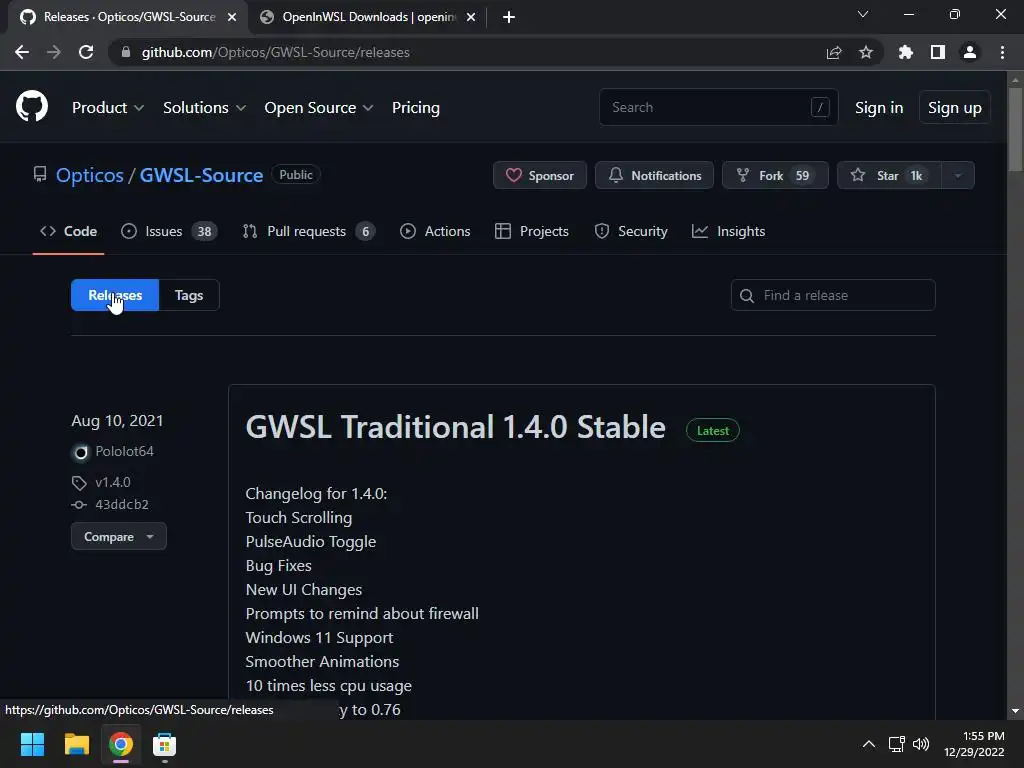
Task: Open the GWSL Traditional 1.4.0 Stable release
Action: click(x=455, y=427)
